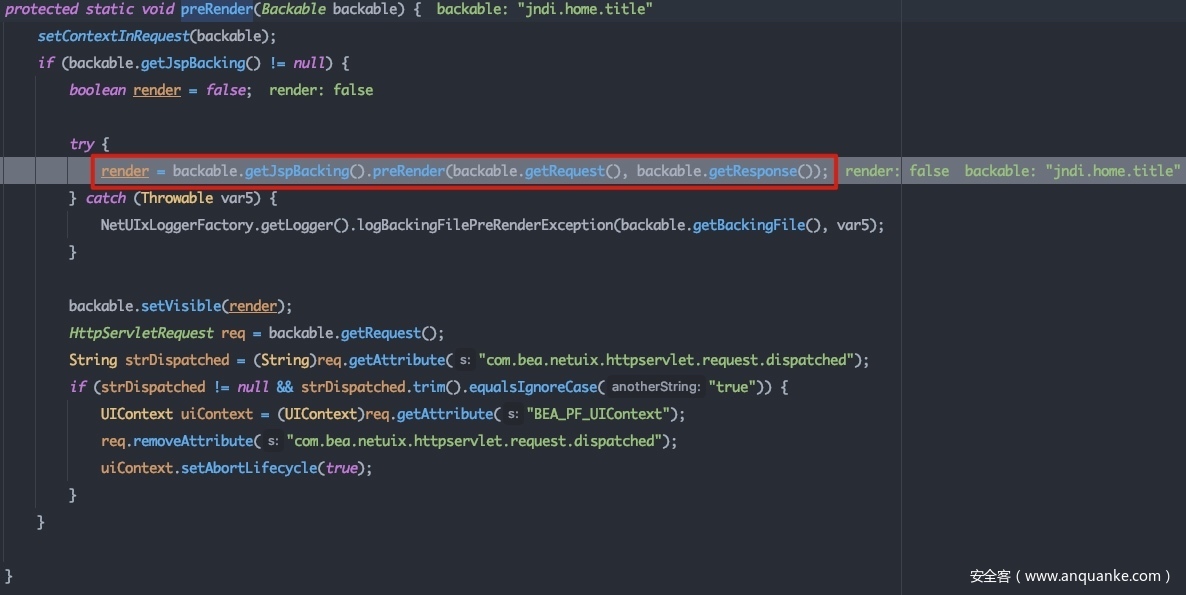Click the try keyword
Image resolution: width=1186 pixels, height=595 pixels.
click(x=81, y=144)
